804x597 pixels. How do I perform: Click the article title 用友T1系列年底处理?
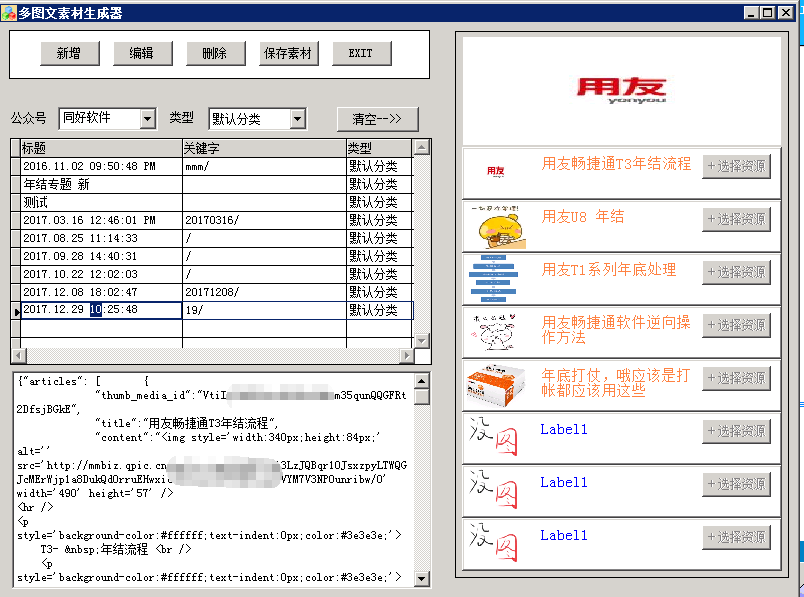[x=609, y=270]
